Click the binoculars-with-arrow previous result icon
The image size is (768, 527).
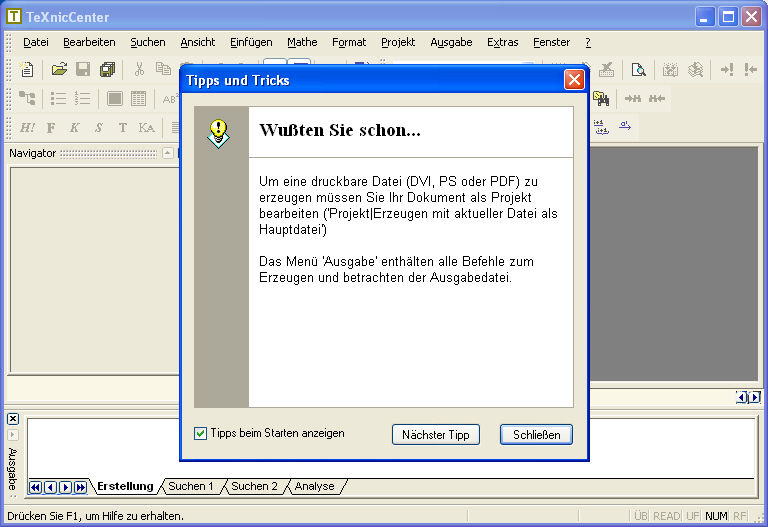[x=657, y=98]
